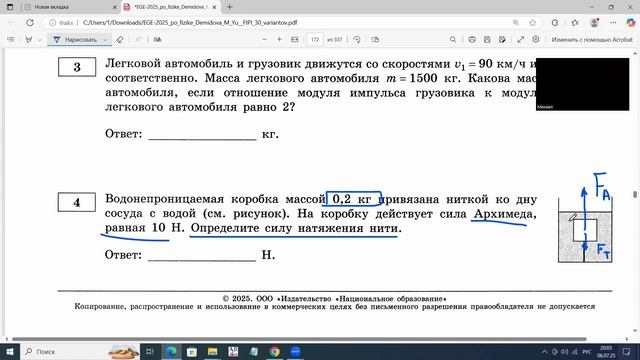Open the browser profile avatar

594,23
